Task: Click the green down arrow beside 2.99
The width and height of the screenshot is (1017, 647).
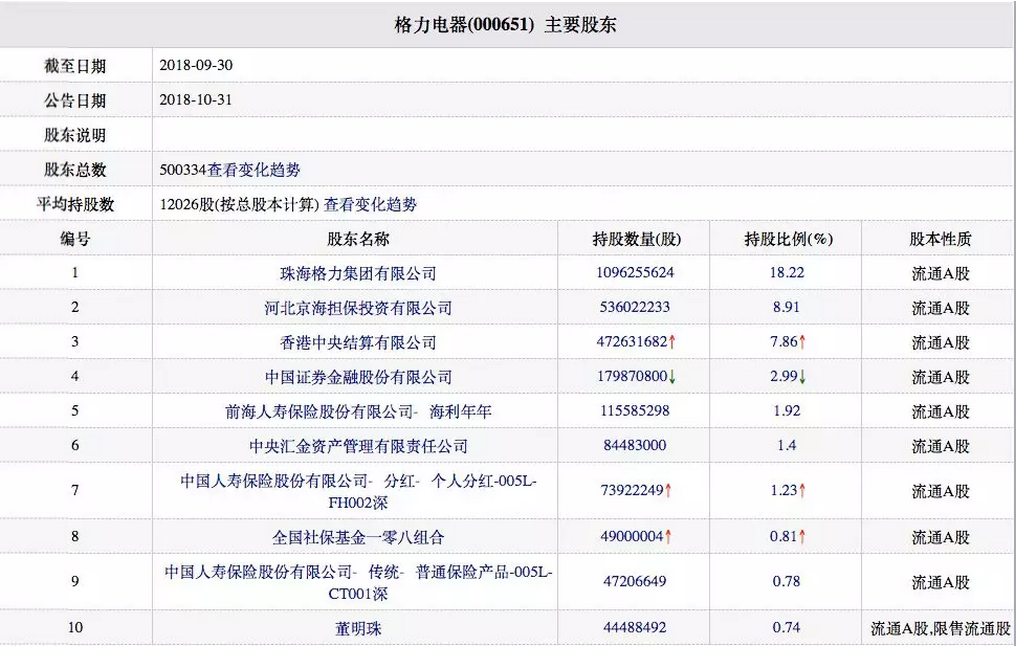Action: (802, 377)
